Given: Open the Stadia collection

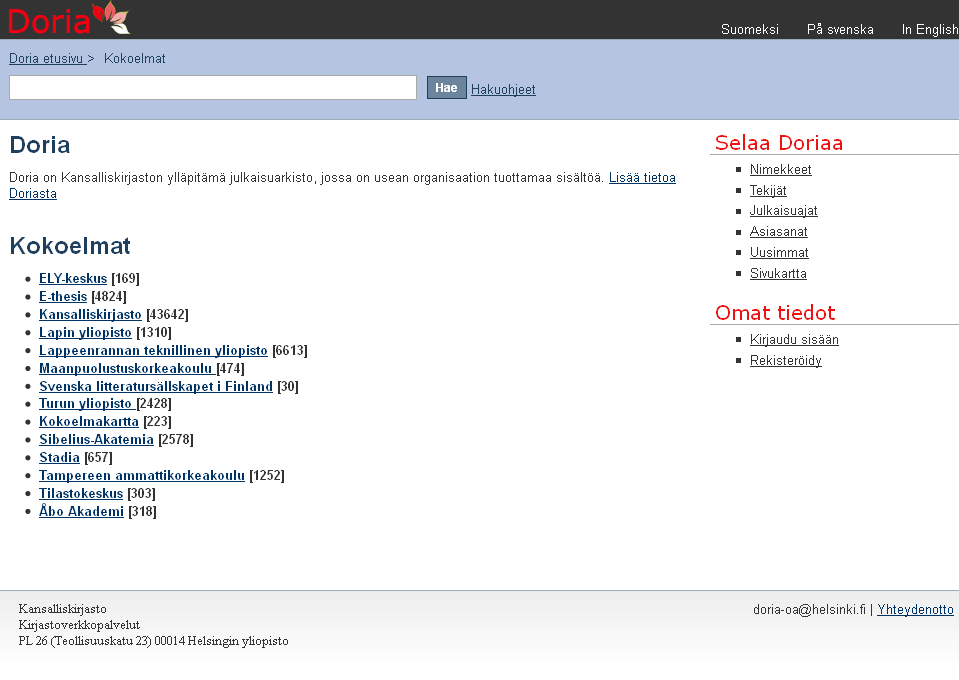Looking at the screenshot, I should pyautogui.click(x=59, y=457).
